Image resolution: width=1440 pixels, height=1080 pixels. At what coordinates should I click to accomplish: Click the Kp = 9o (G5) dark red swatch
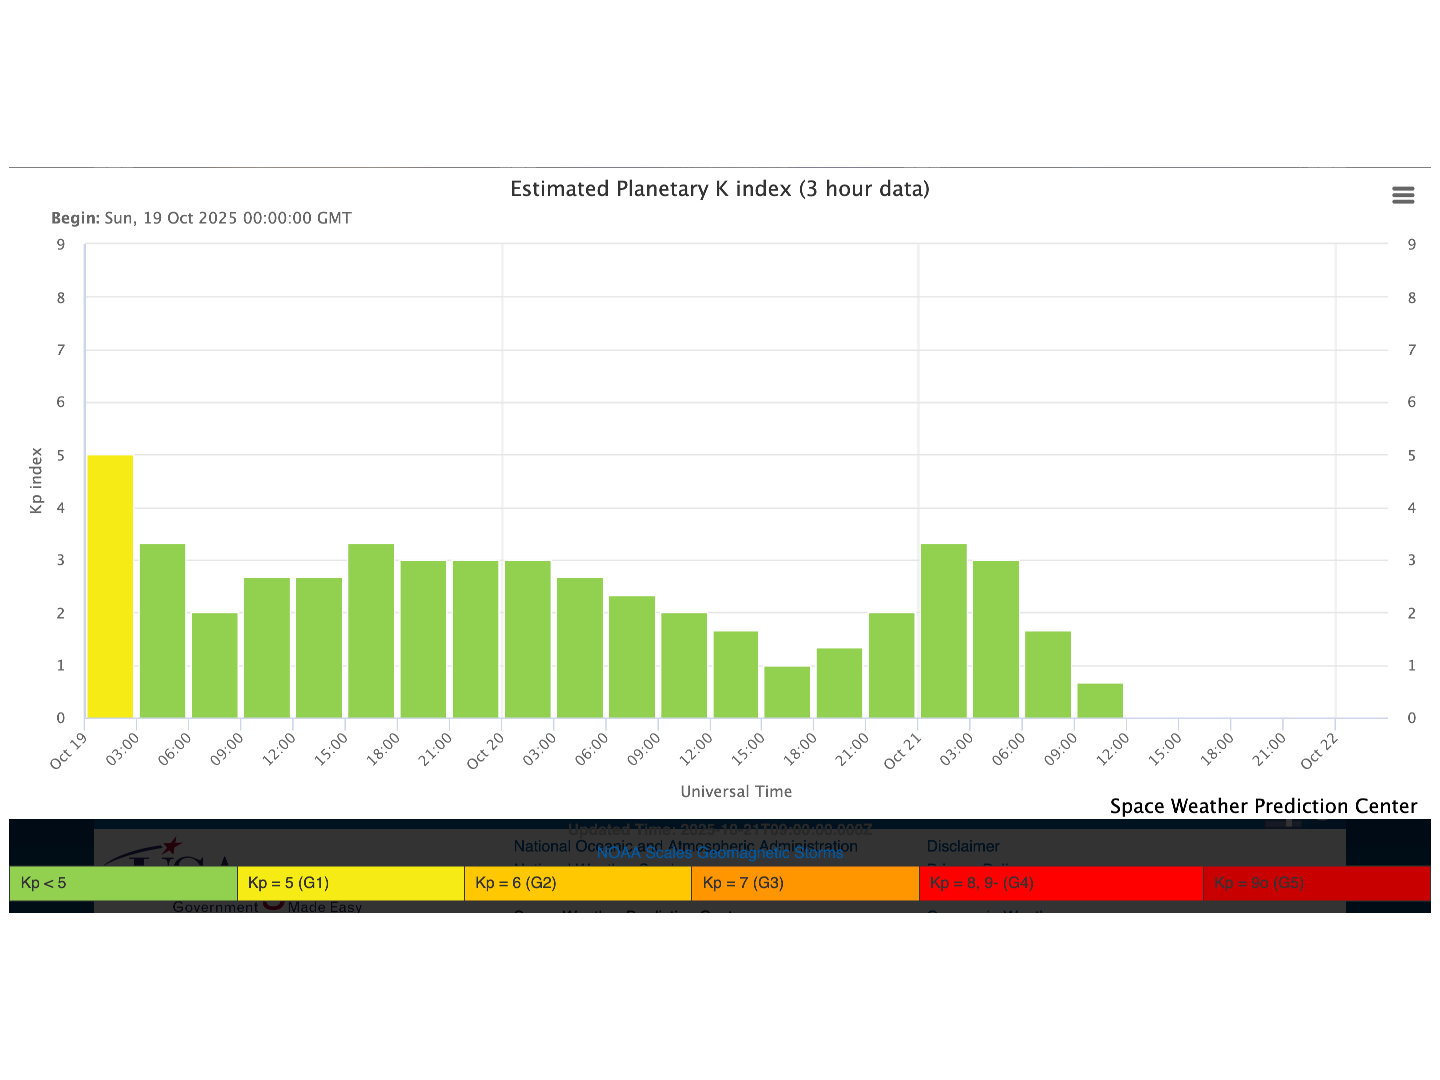click(x=1316, y=883)
